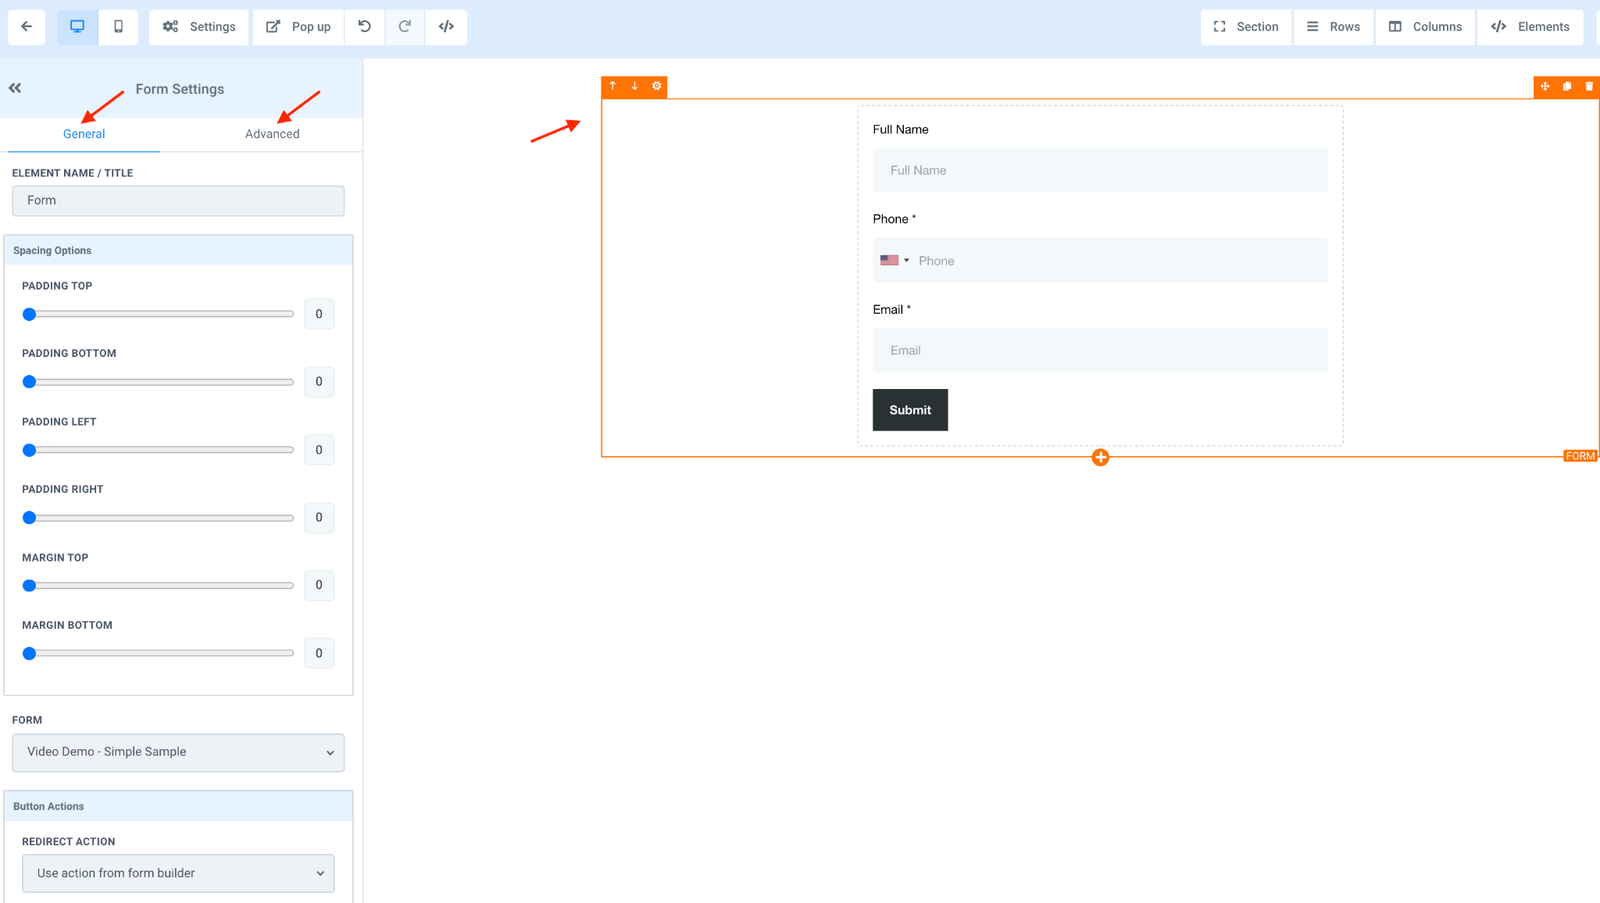Click the redo icon
The height and width of the screenshot is (903, 1600).
click(x=405, y=27)
